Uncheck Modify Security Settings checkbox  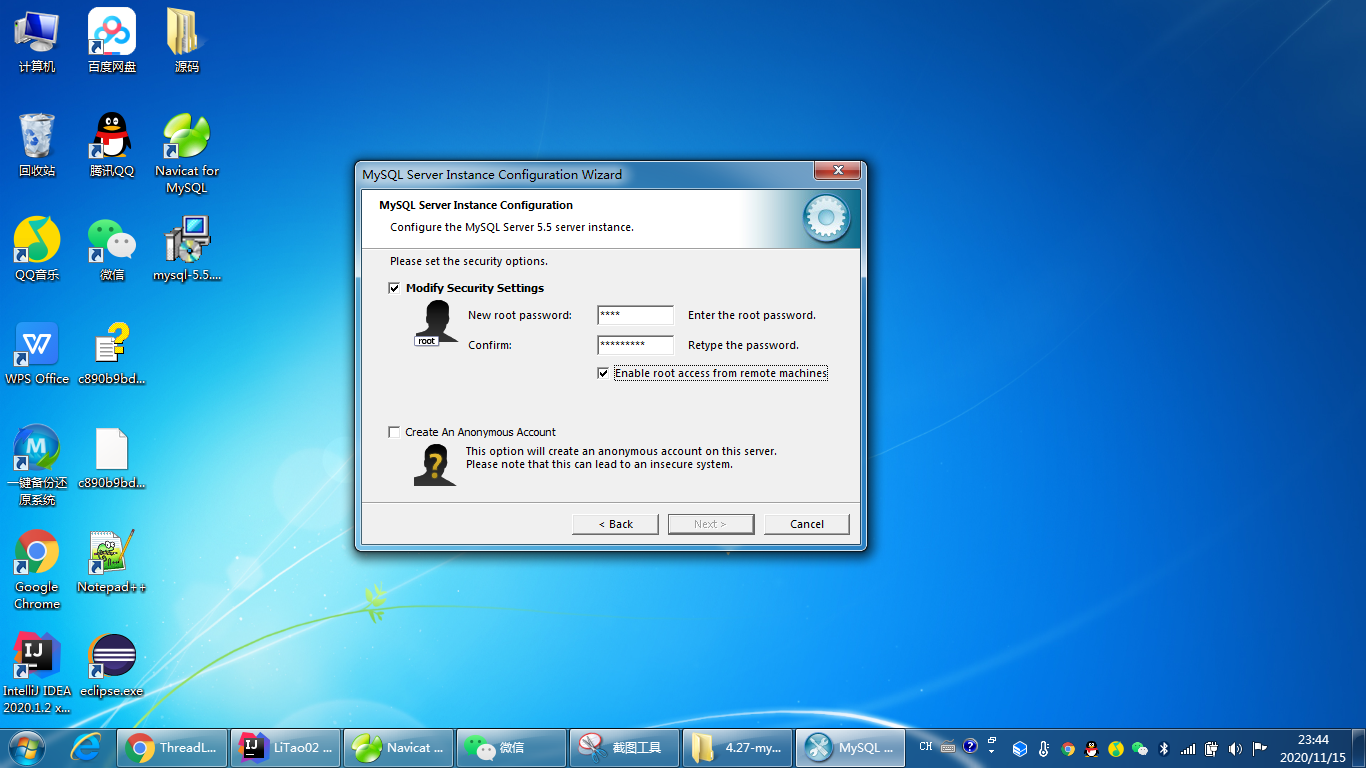(394, 288)
